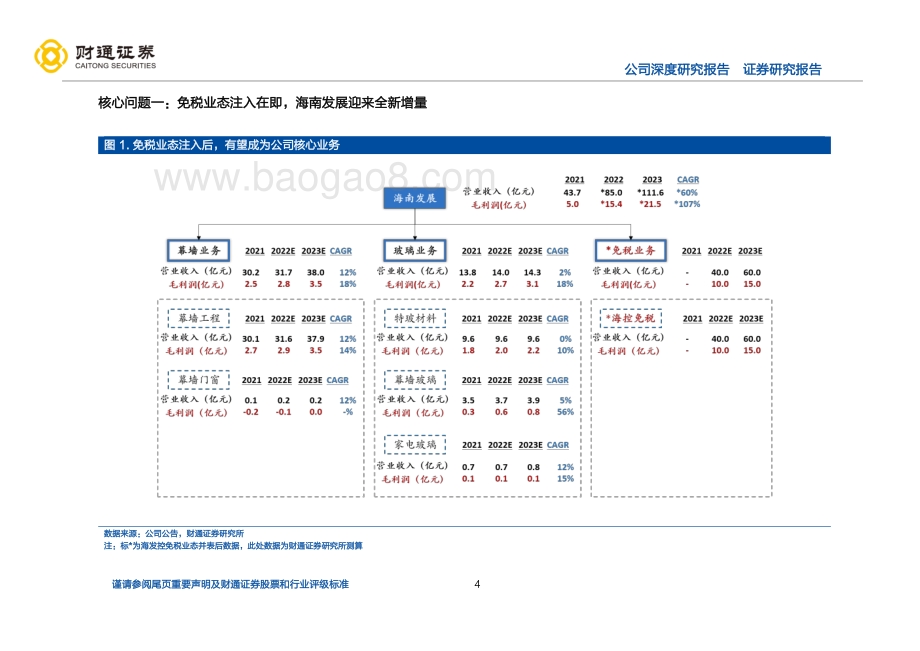Click the dashed 家电玻璃 sub-segment box
The height and width of the screenshot is (651, 920).
415,445
